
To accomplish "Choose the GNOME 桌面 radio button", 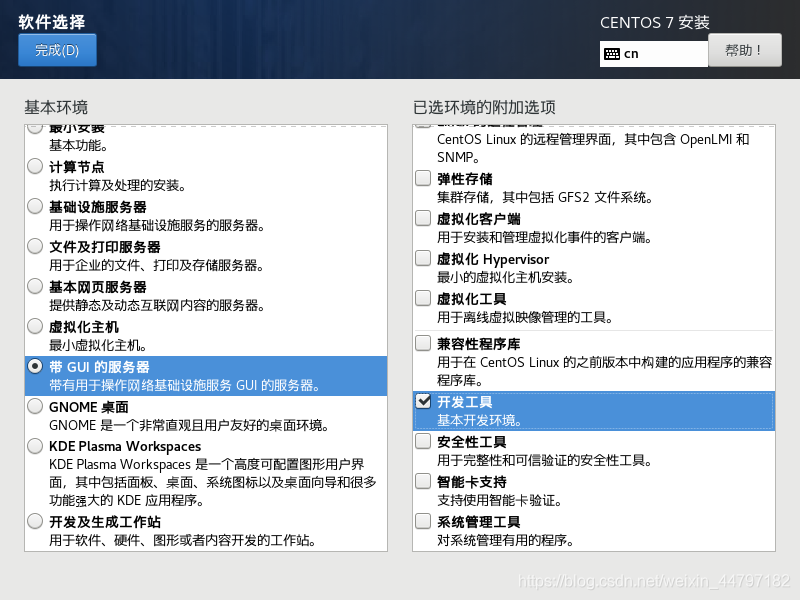I will (x=35, y=407).
